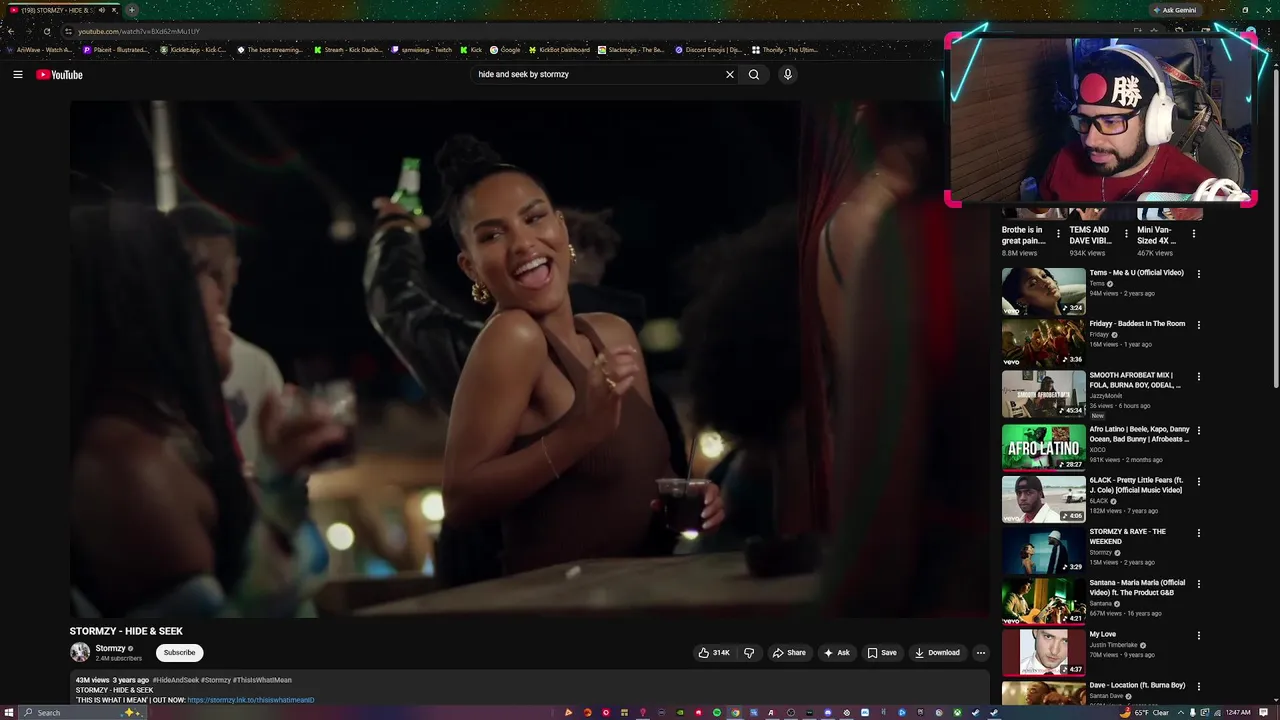1280x720 pixels.
Task: Open the Windows notification center icon
Action: tap(1263, 712)
